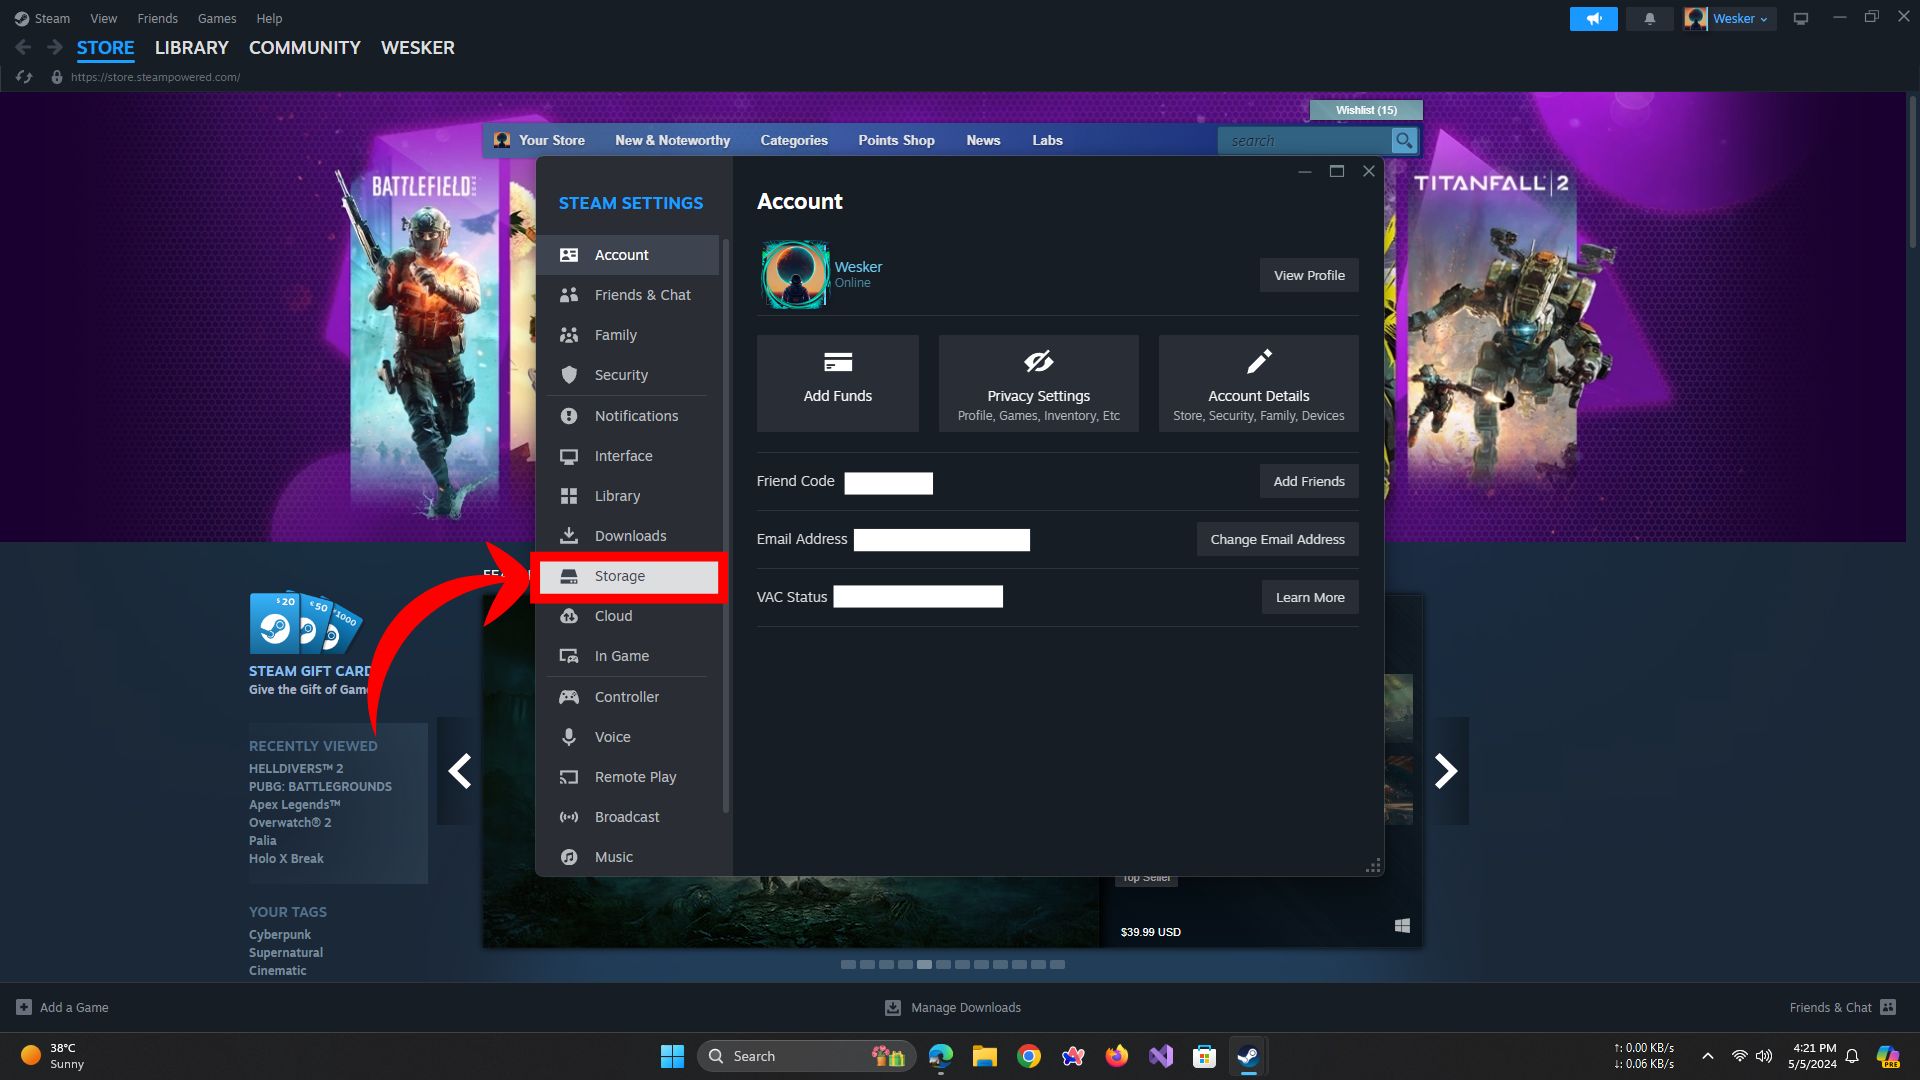Open the Categories store dropdown
The width and height of the screenshot is (1920, 1080).
point(793,141)
